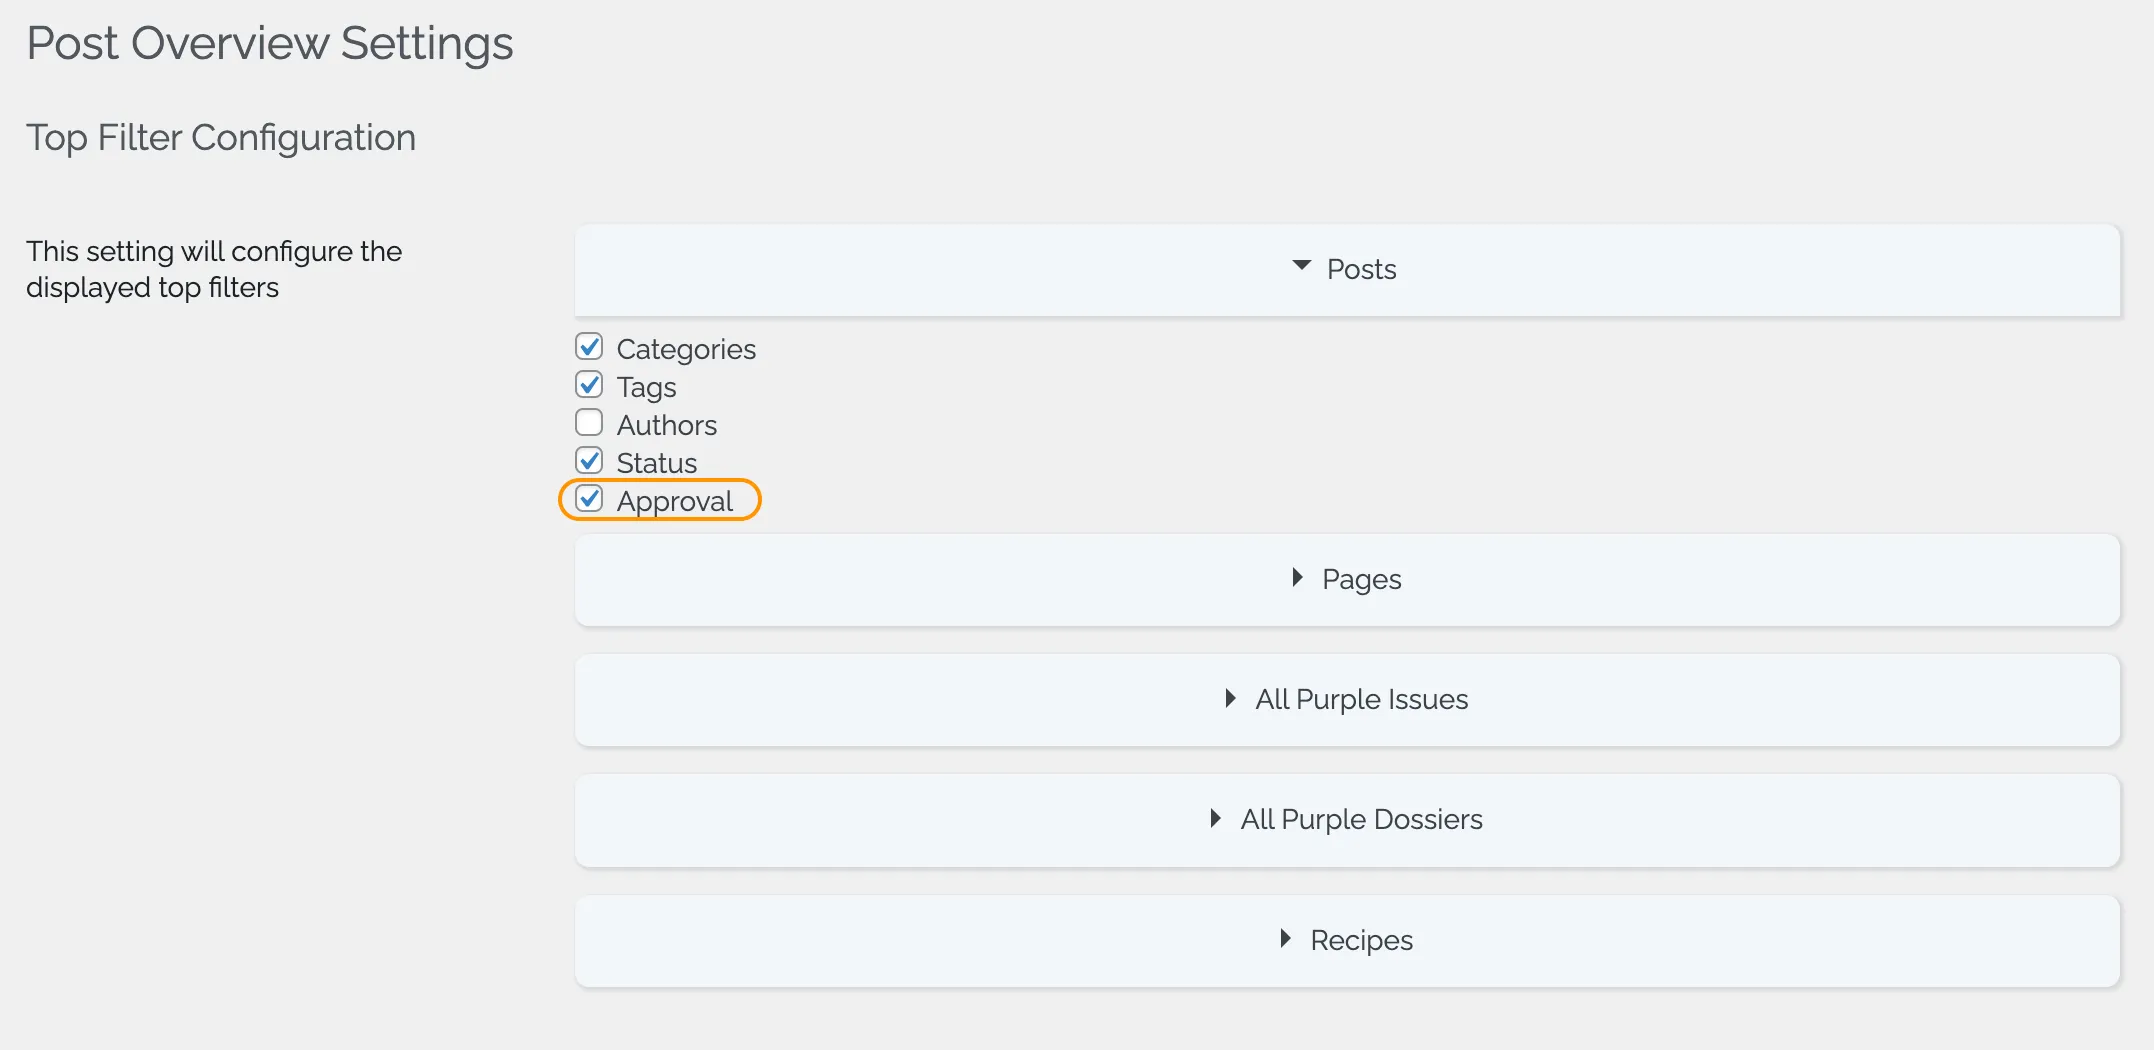This screenshot has width=2154, height=1050.
Task: Expand the All Purple Issues section
Action: 1347,700
